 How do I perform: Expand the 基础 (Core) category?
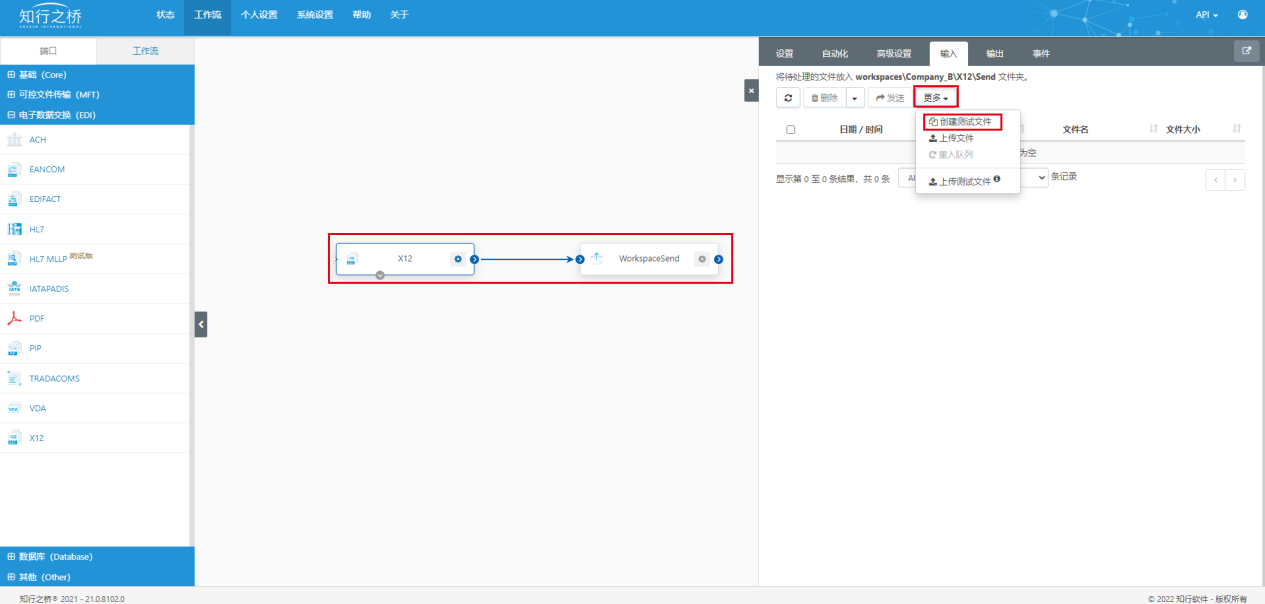(x=42, y=75)
